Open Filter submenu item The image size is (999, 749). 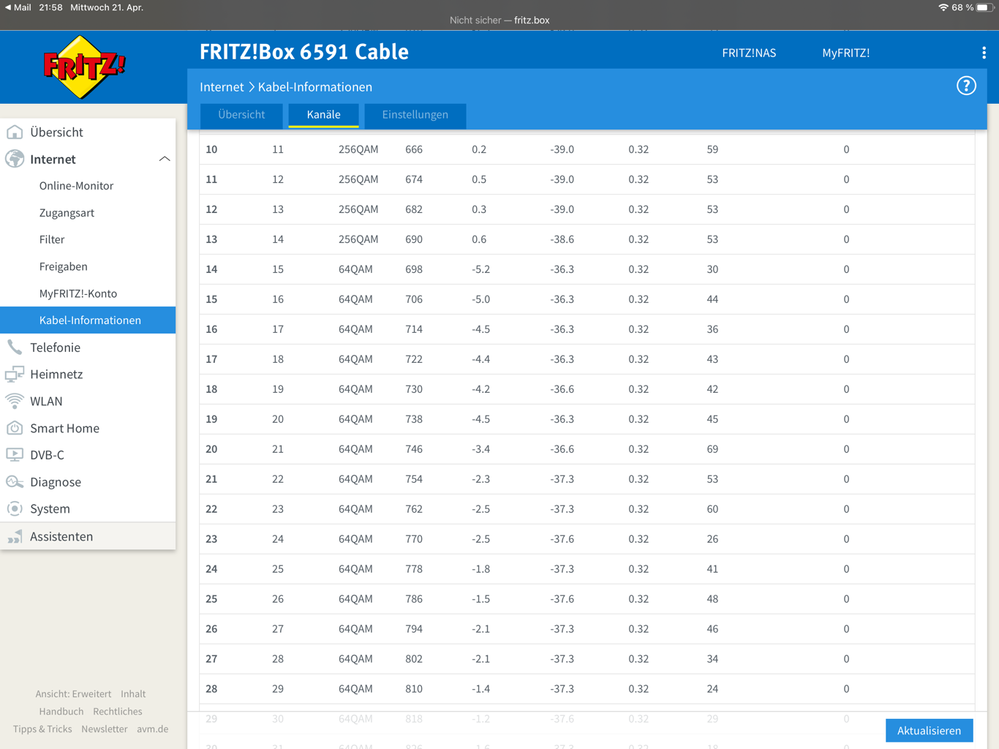pyautogui.click(x=52, y=239)
